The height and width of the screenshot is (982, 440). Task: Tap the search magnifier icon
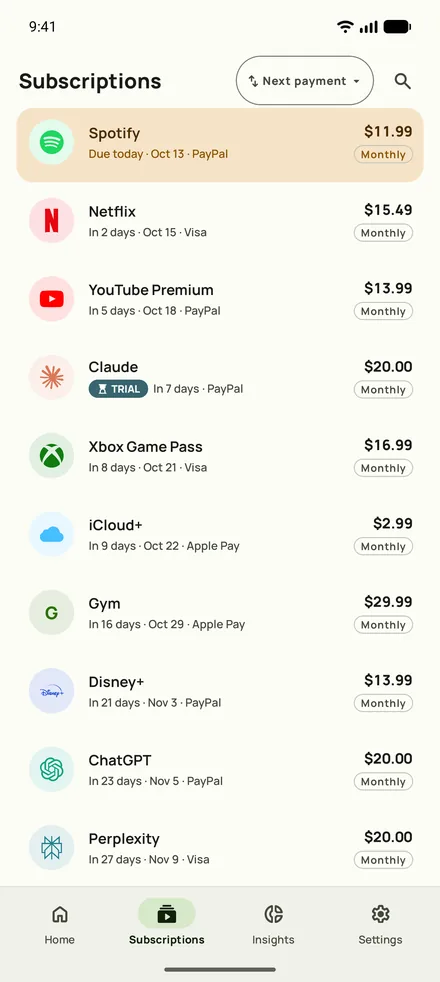coord(402,81)
